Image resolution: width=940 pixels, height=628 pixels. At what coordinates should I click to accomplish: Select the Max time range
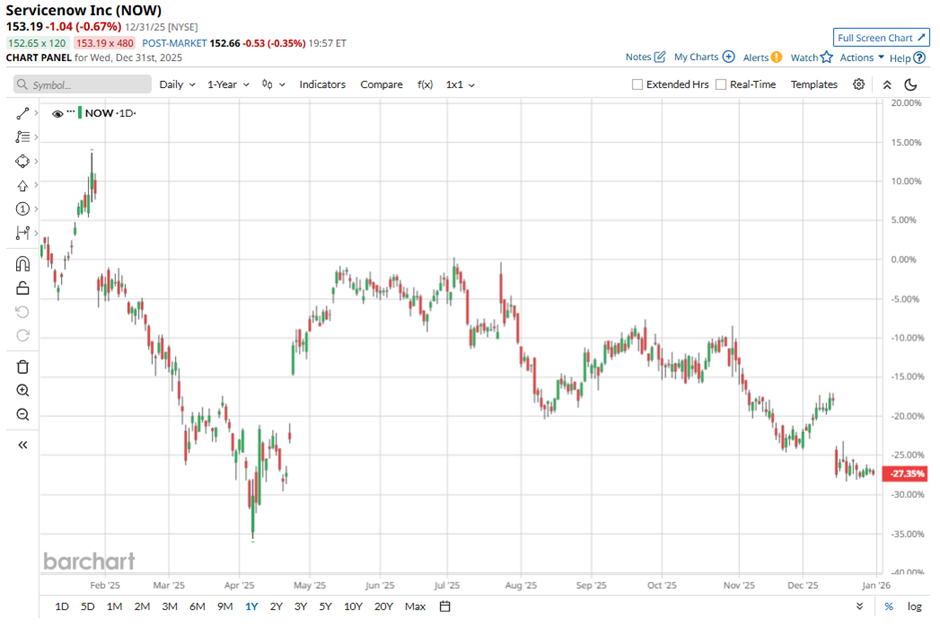415,606
